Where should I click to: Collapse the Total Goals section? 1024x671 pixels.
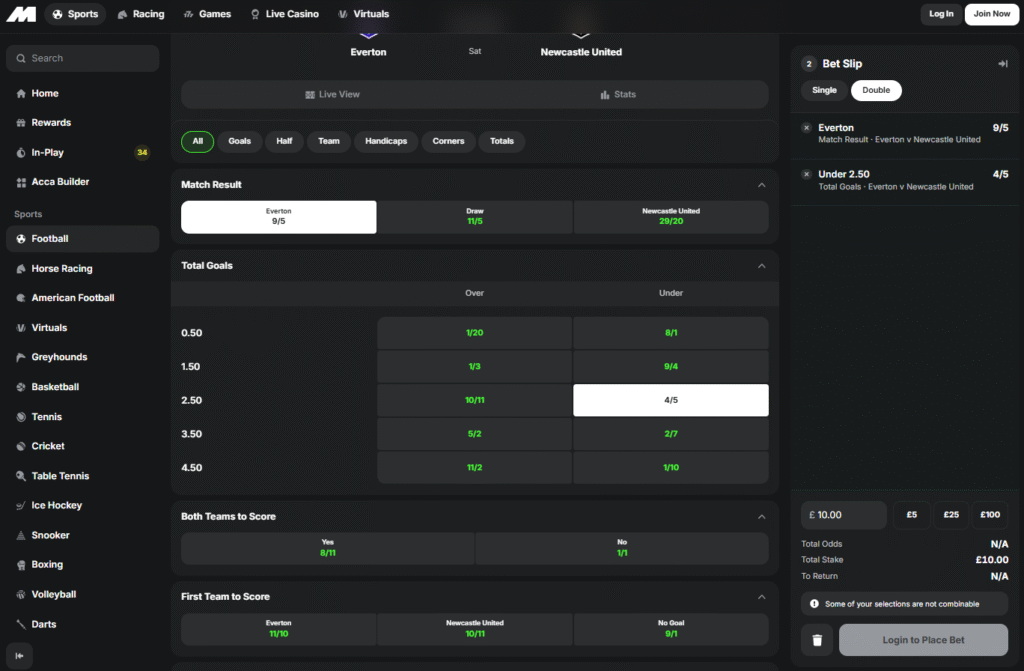[x=761, y=265]
